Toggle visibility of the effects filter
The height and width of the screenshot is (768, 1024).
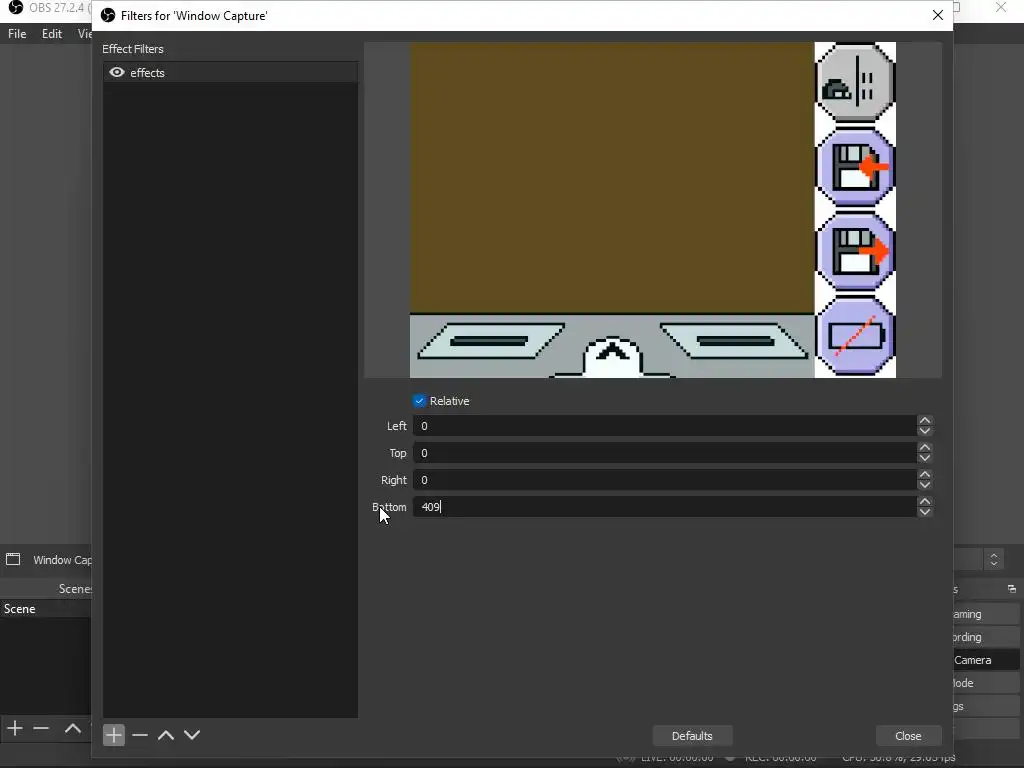[x=117, y=72]
